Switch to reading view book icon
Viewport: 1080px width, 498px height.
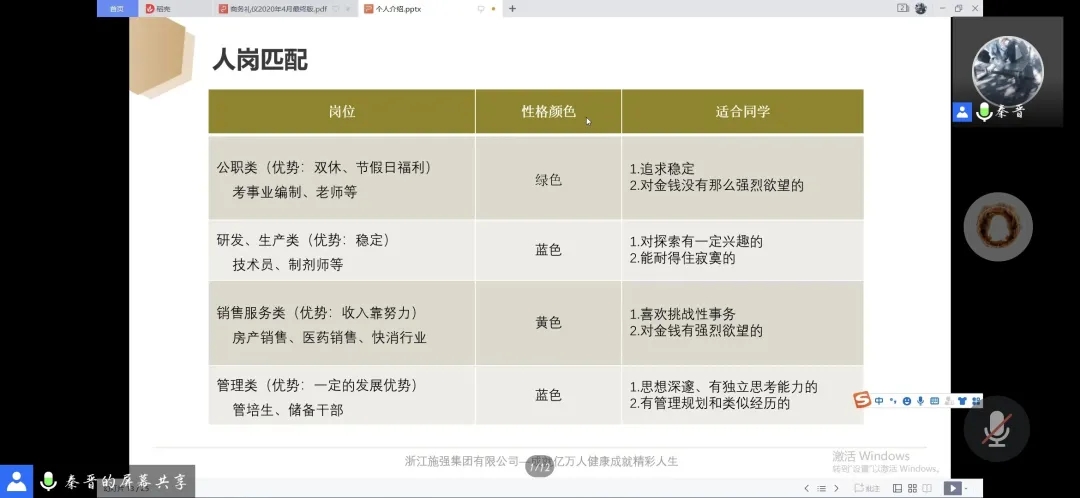click(929, 488)
